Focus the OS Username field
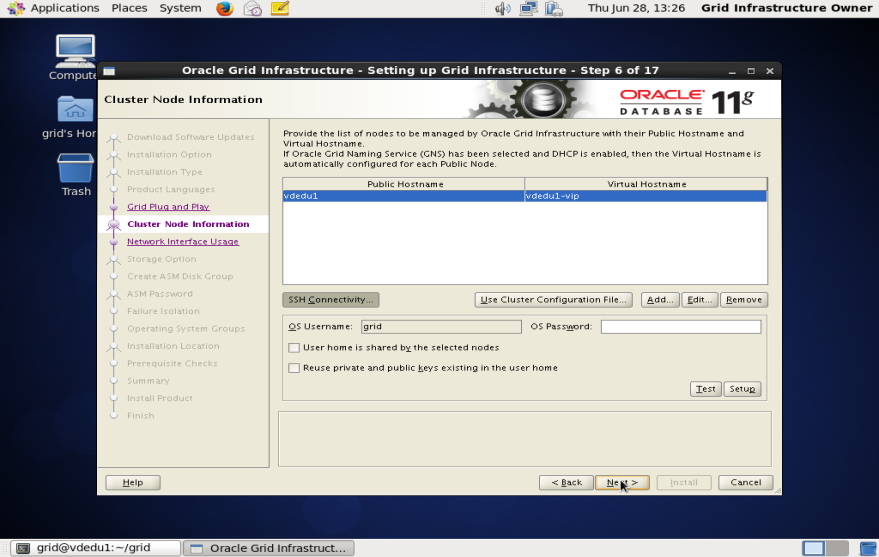Viewport: 879px width, 557px height. 441,327
